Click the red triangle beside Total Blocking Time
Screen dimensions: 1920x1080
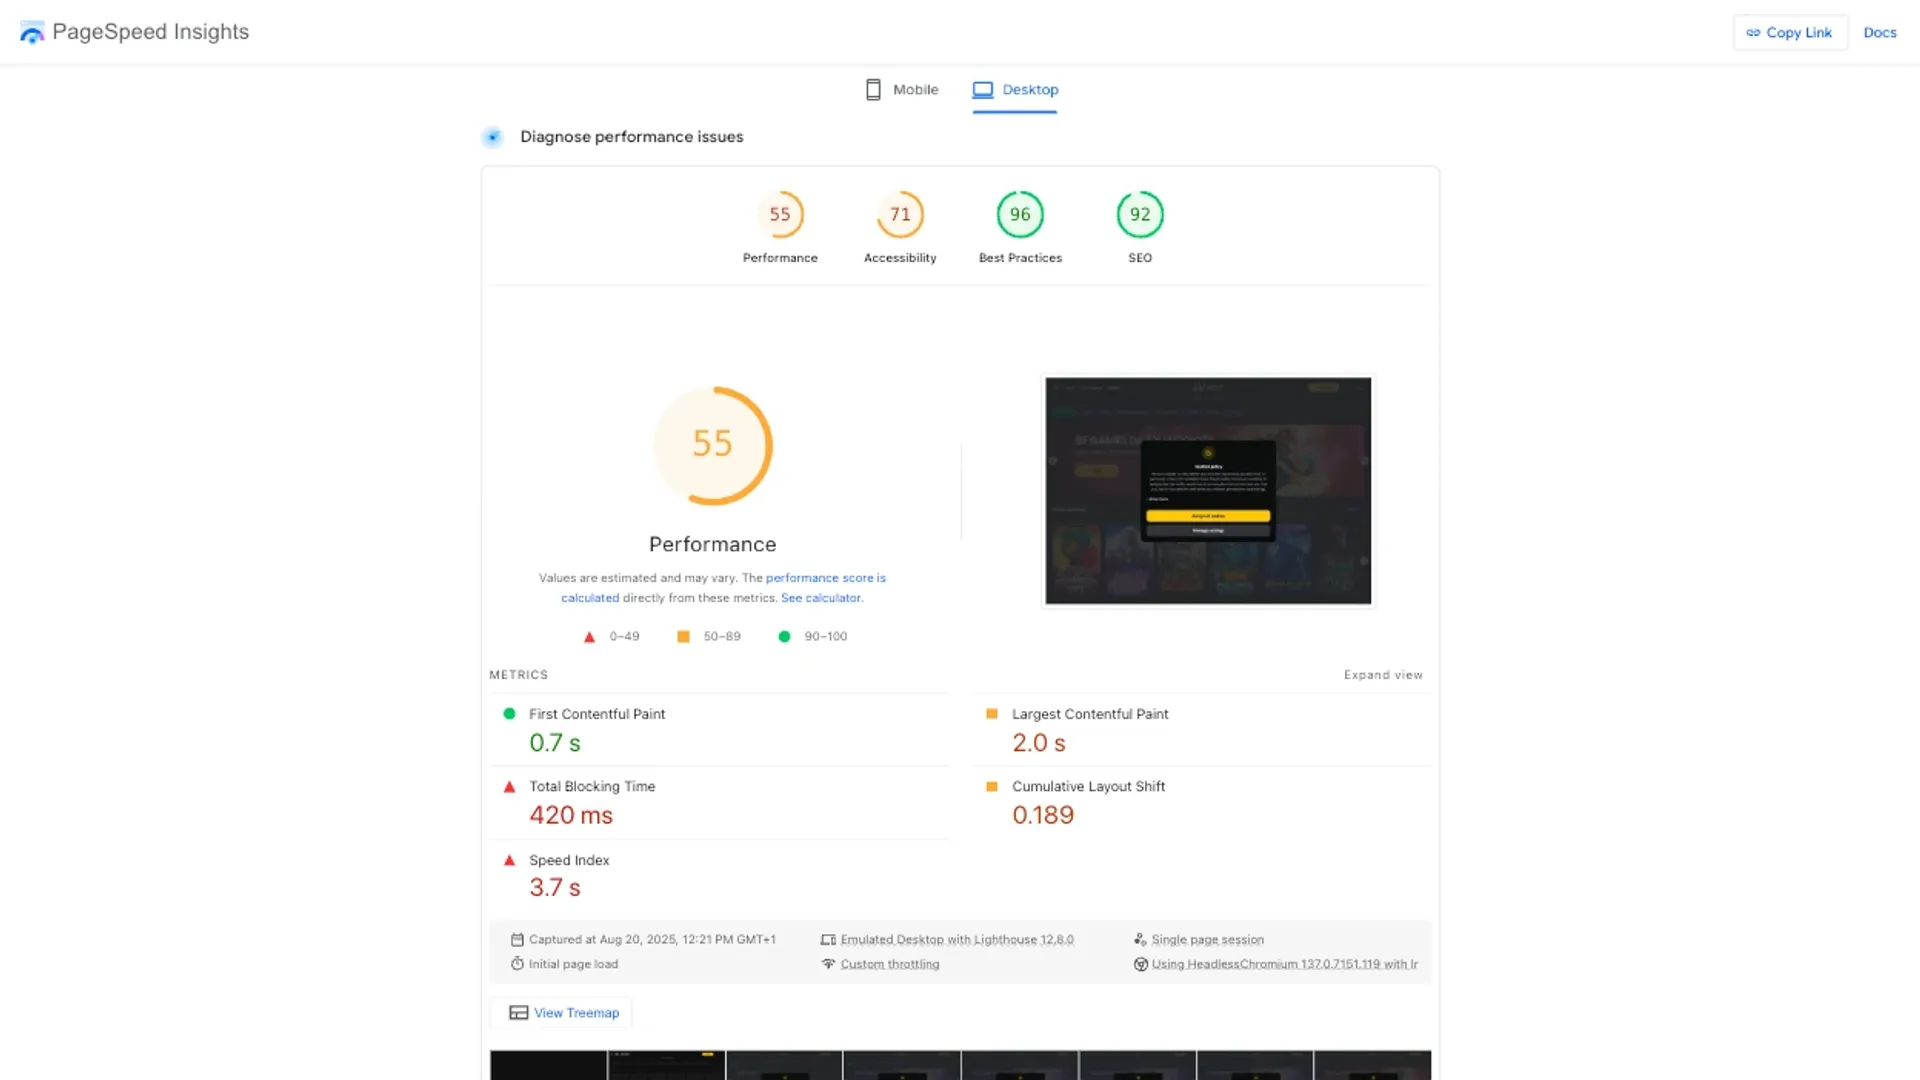509,787
